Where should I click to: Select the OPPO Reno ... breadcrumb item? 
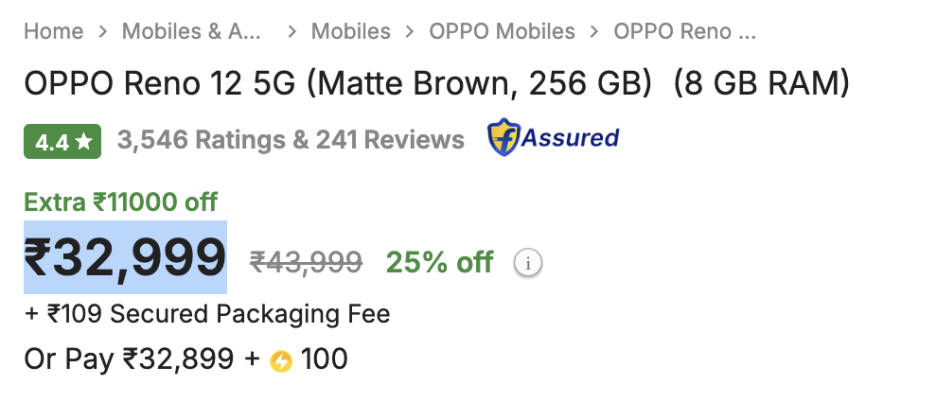coord(685,31)
